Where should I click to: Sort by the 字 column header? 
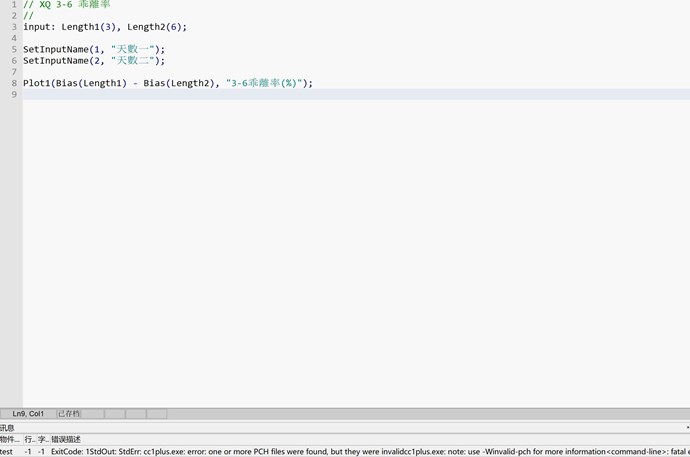point(42,439)
